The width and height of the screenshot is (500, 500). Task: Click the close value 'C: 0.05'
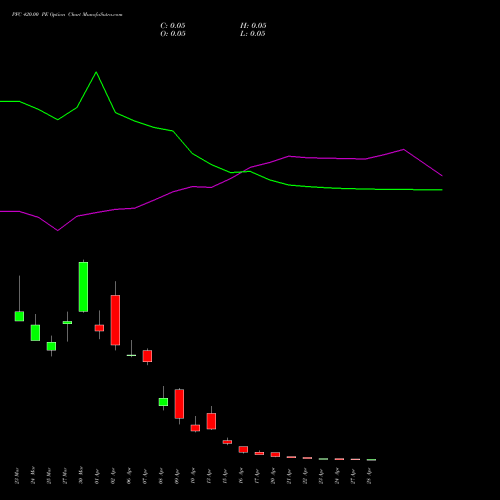point(173,26)
